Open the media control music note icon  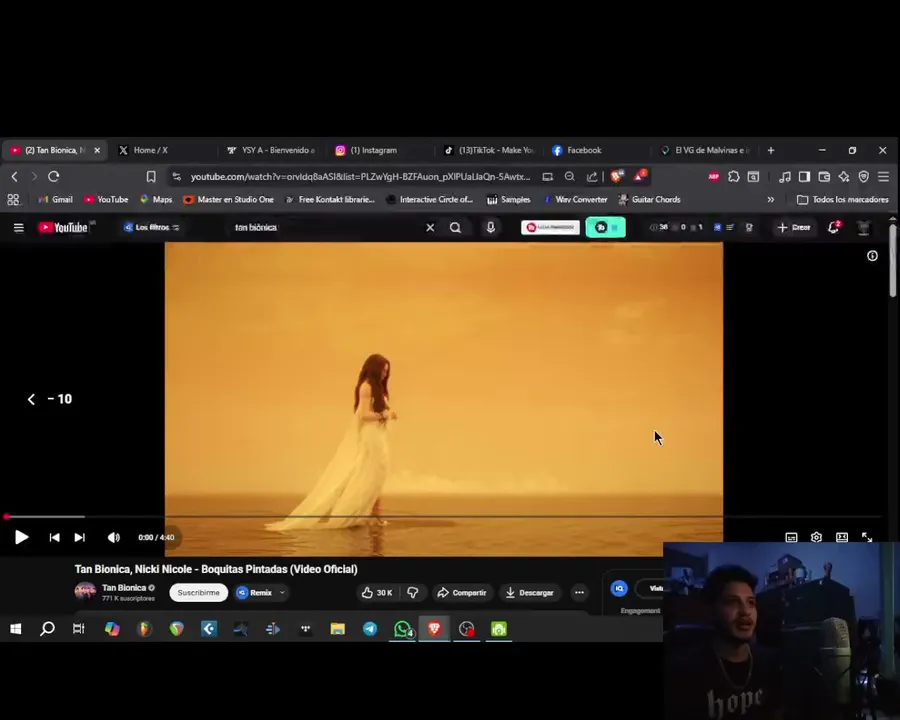coord(784,177)
